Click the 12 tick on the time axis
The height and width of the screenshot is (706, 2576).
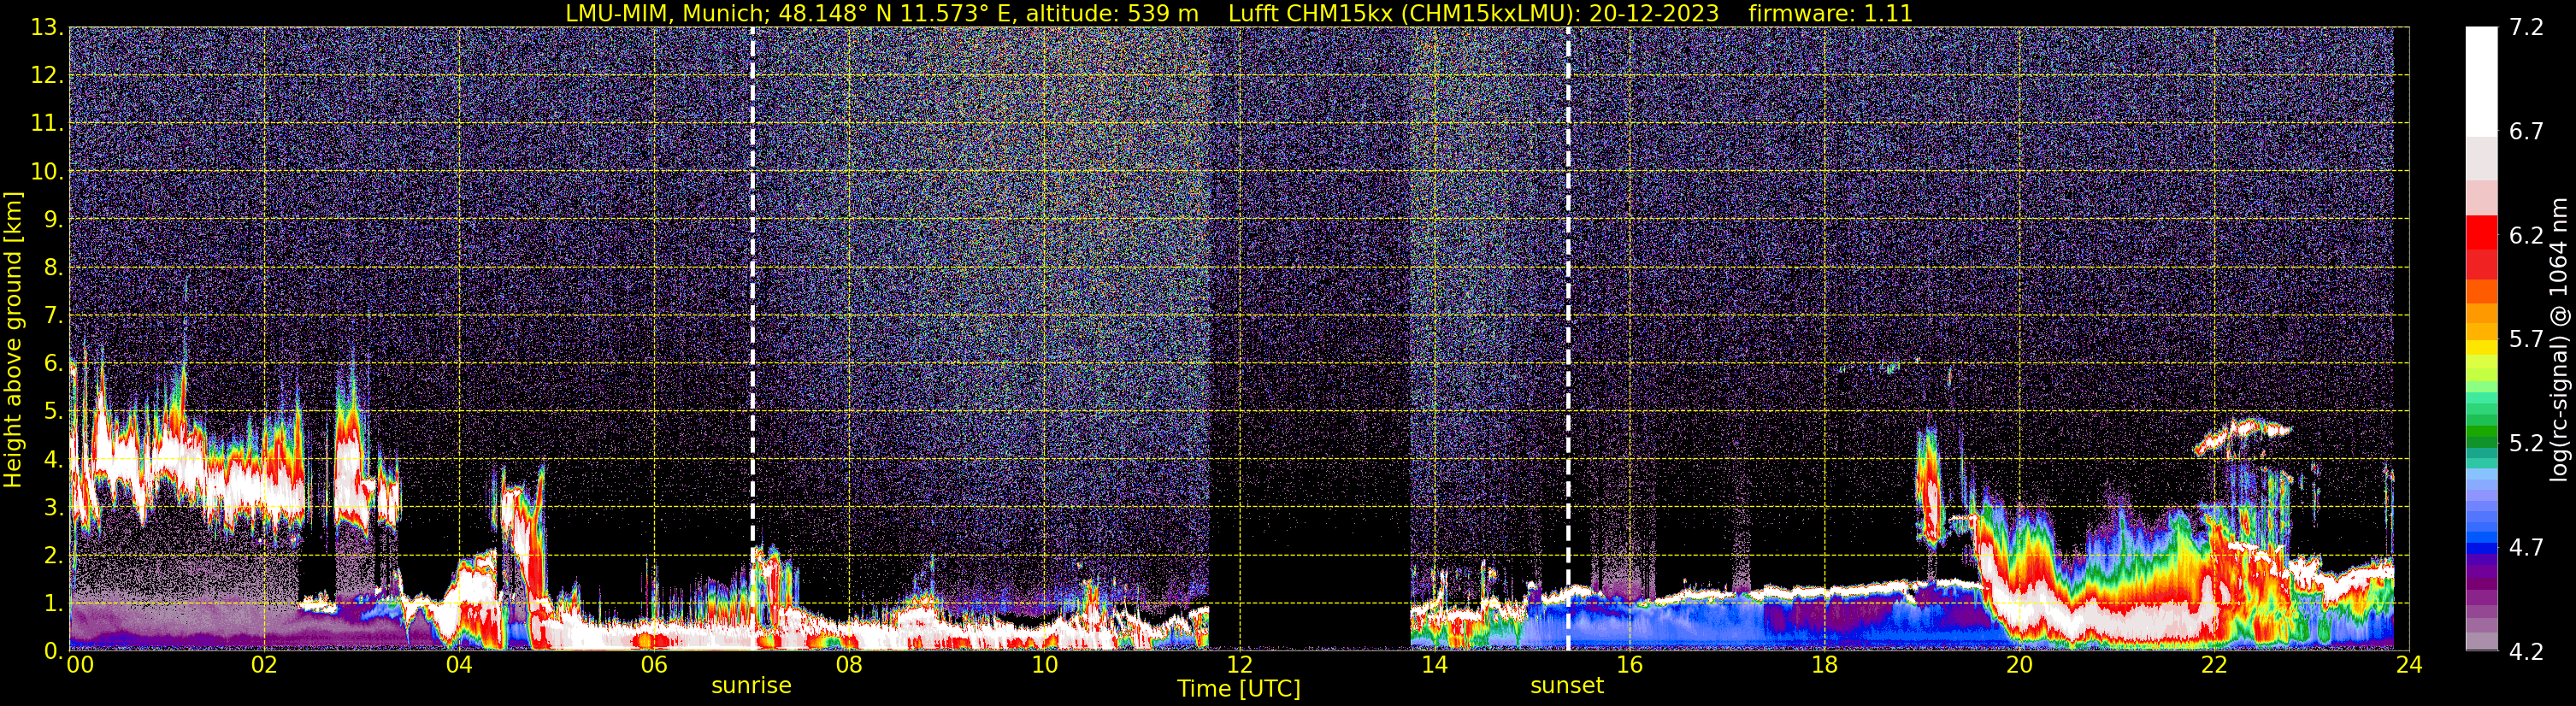click(1239, 665)
